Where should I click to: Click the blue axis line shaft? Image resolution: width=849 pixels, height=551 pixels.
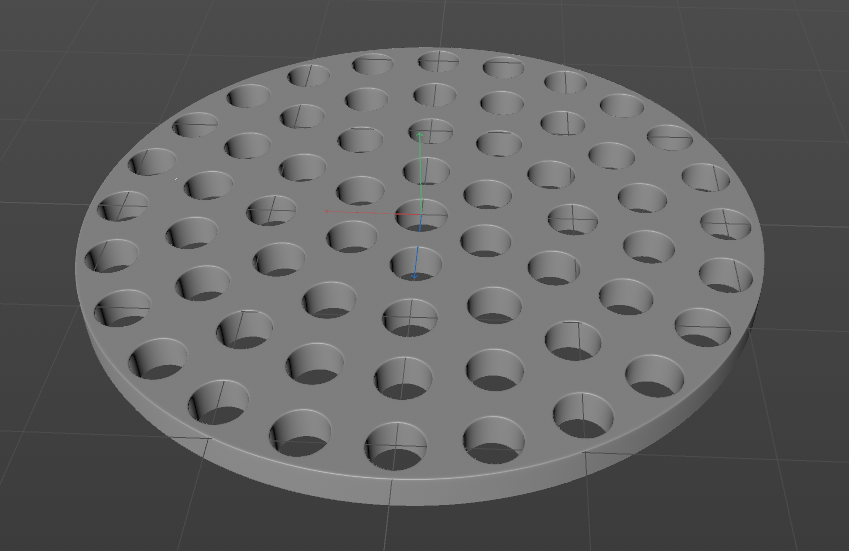tap(417, 244)
